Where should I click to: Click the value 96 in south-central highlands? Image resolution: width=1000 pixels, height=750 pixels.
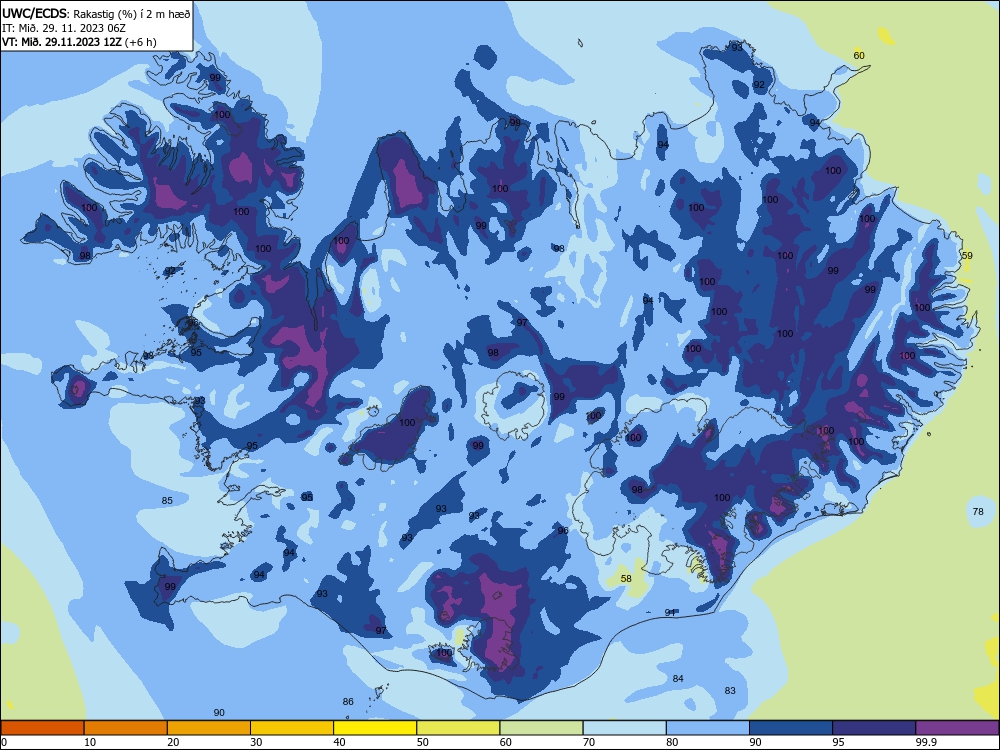pos(562,531)
